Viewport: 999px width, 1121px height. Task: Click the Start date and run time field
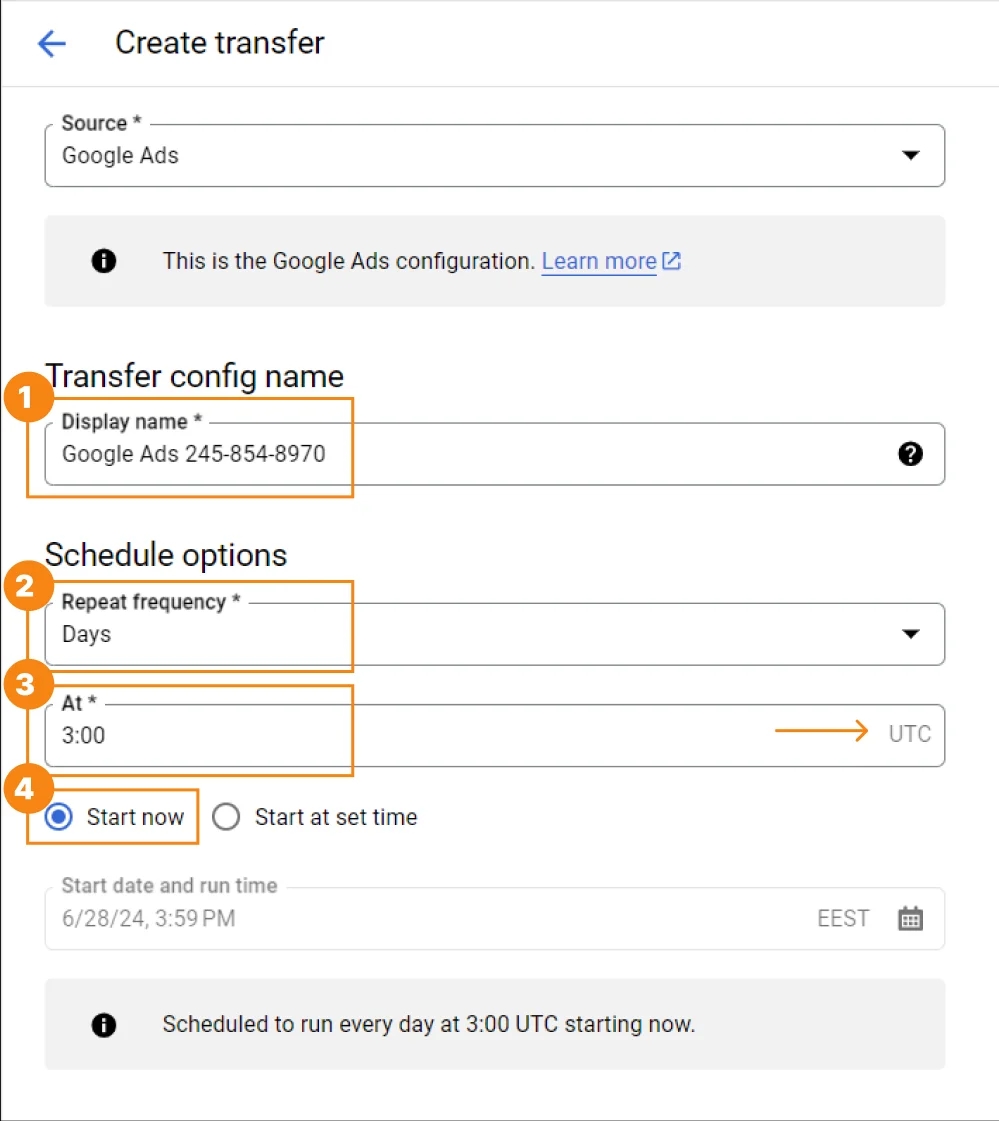point(495,919)
